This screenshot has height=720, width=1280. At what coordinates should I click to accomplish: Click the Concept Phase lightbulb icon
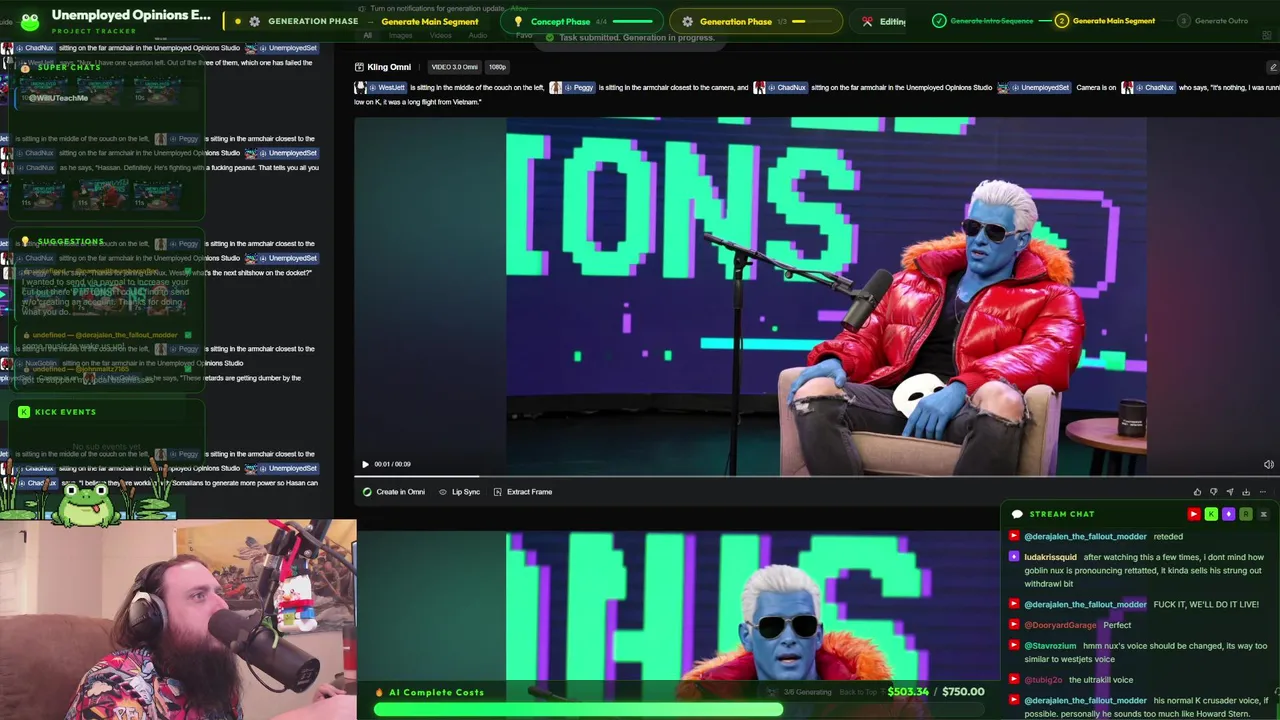point(518,21)
